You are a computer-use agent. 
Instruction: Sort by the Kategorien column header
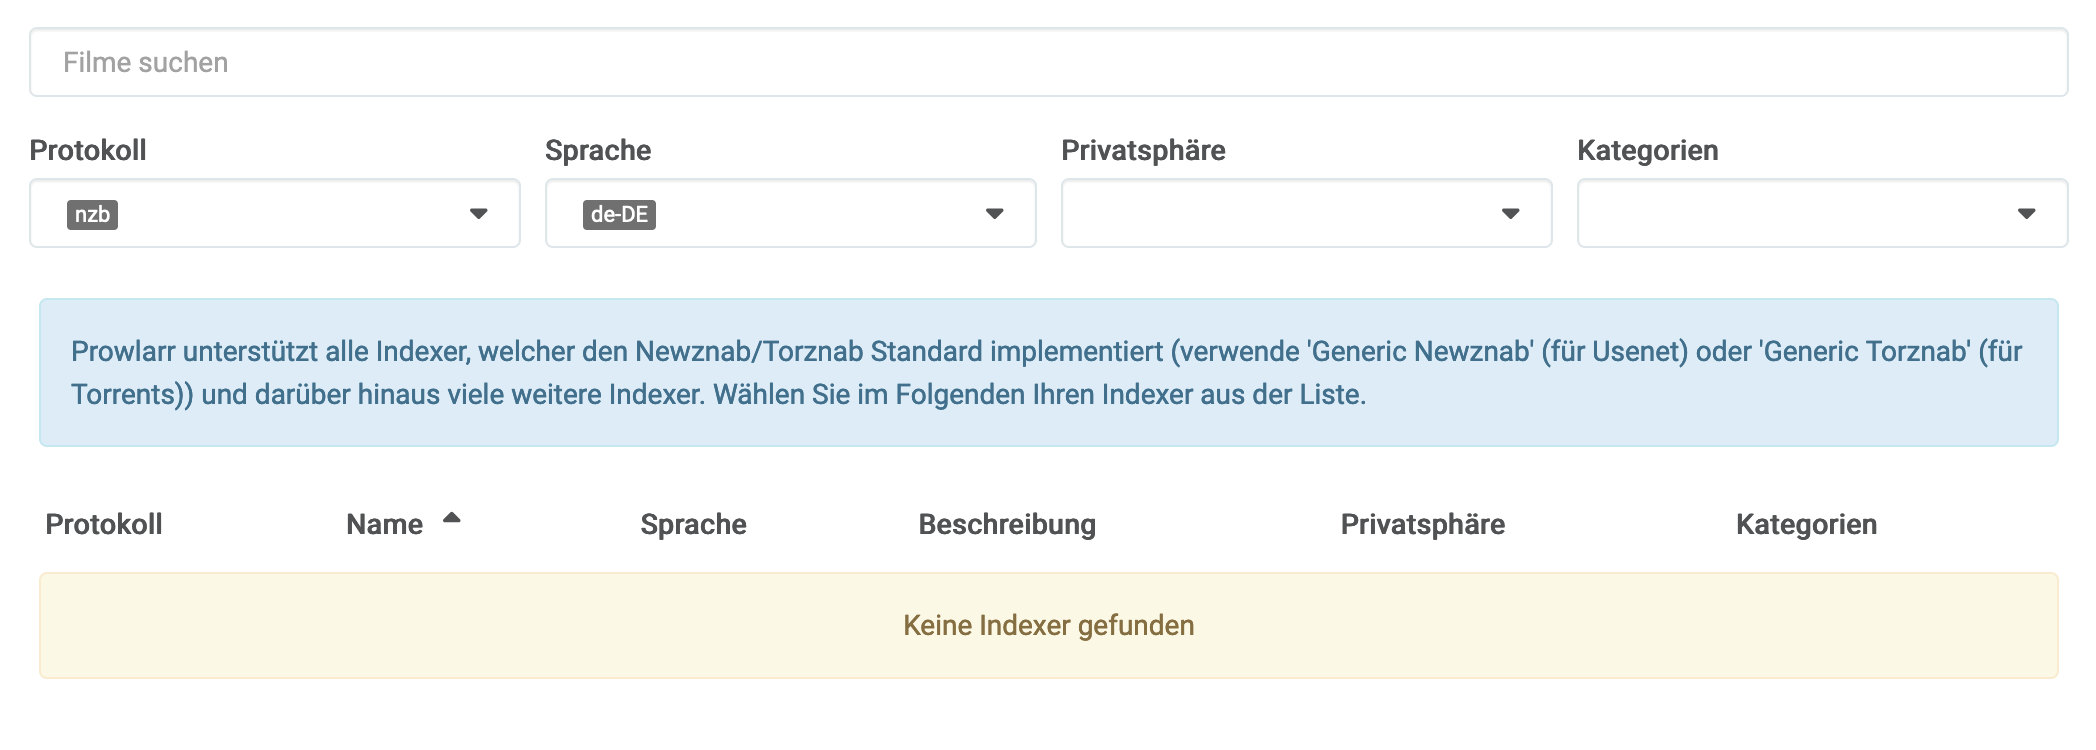(1806, 524)
